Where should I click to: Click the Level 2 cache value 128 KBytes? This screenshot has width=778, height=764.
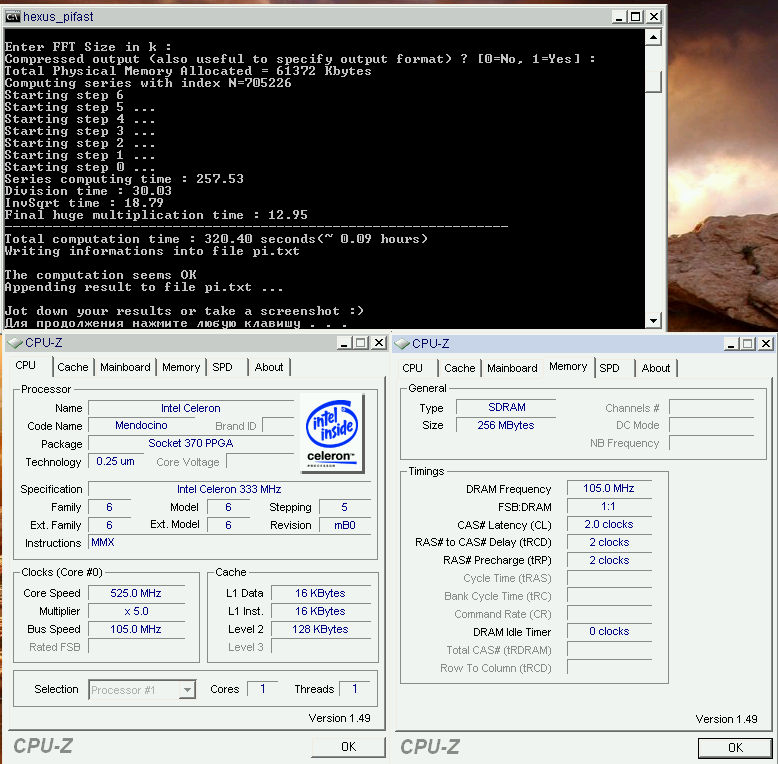[x=321, y=629]
